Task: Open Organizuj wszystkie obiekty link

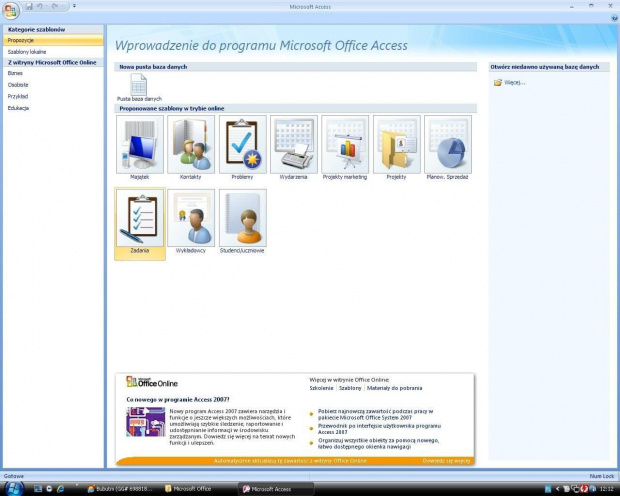Action: click(x=378, y=443)
